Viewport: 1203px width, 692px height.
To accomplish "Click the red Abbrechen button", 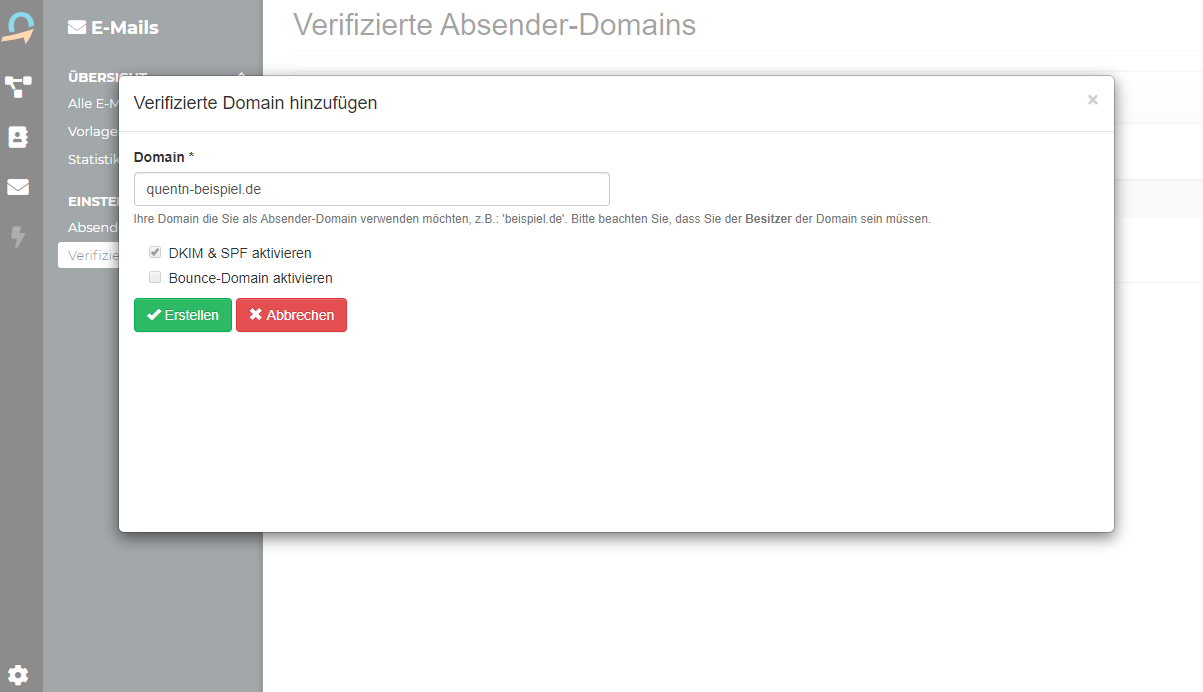I will pos(291,315).
